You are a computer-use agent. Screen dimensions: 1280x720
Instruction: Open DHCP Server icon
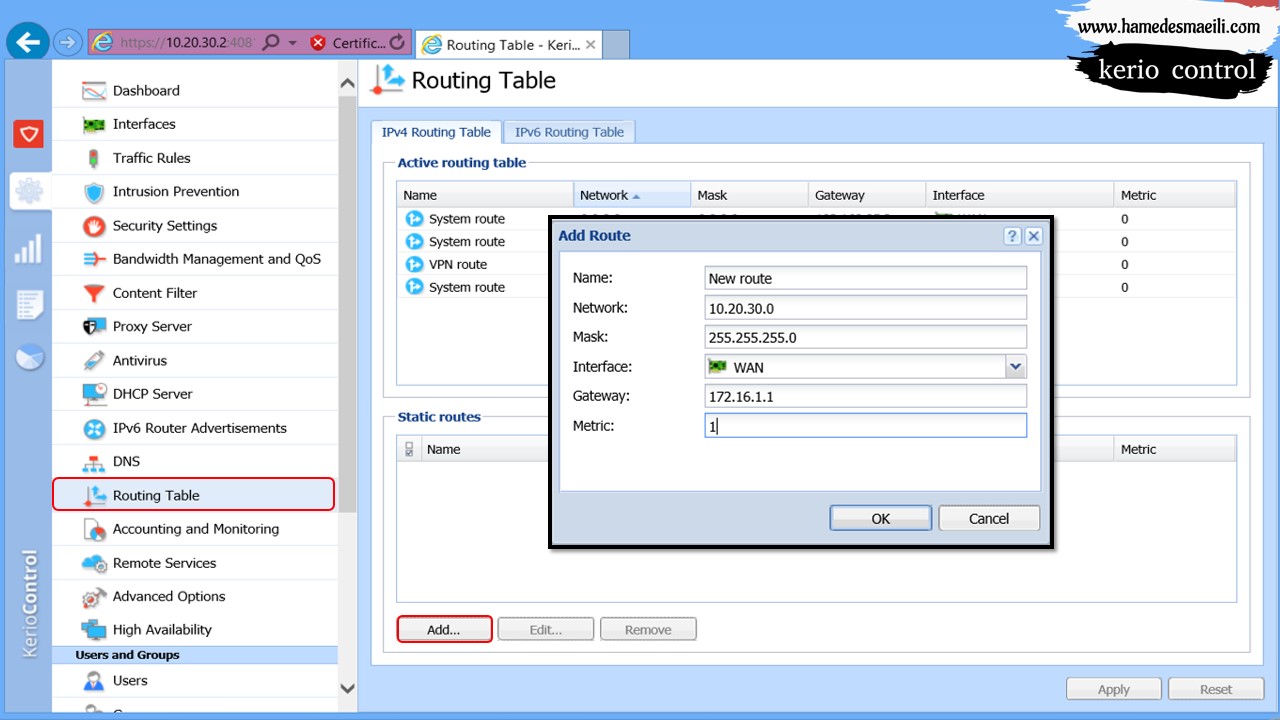pos(94,394)
